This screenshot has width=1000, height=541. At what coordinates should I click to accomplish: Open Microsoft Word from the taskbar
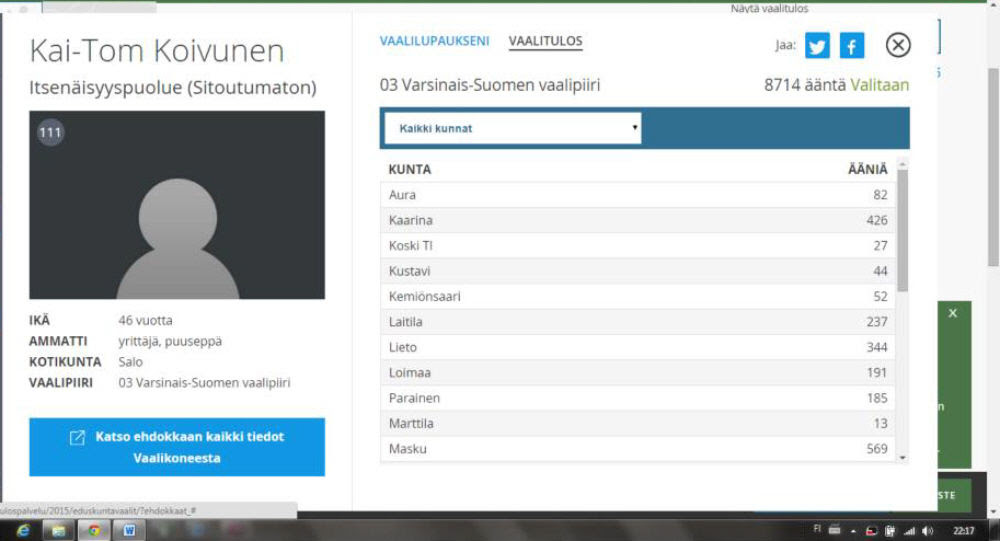129,530
